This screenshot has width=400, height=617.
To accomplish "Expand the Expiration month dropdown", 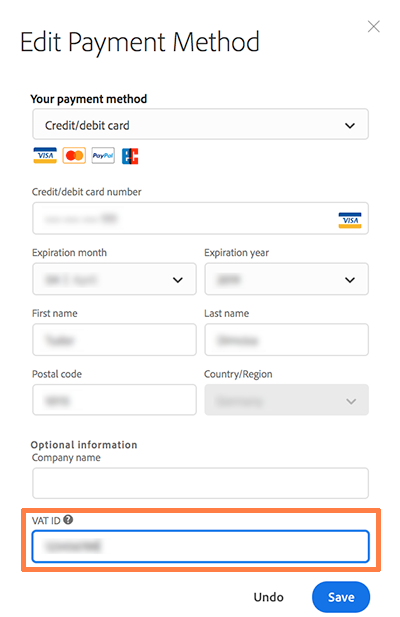I will [x=114, y=279].
